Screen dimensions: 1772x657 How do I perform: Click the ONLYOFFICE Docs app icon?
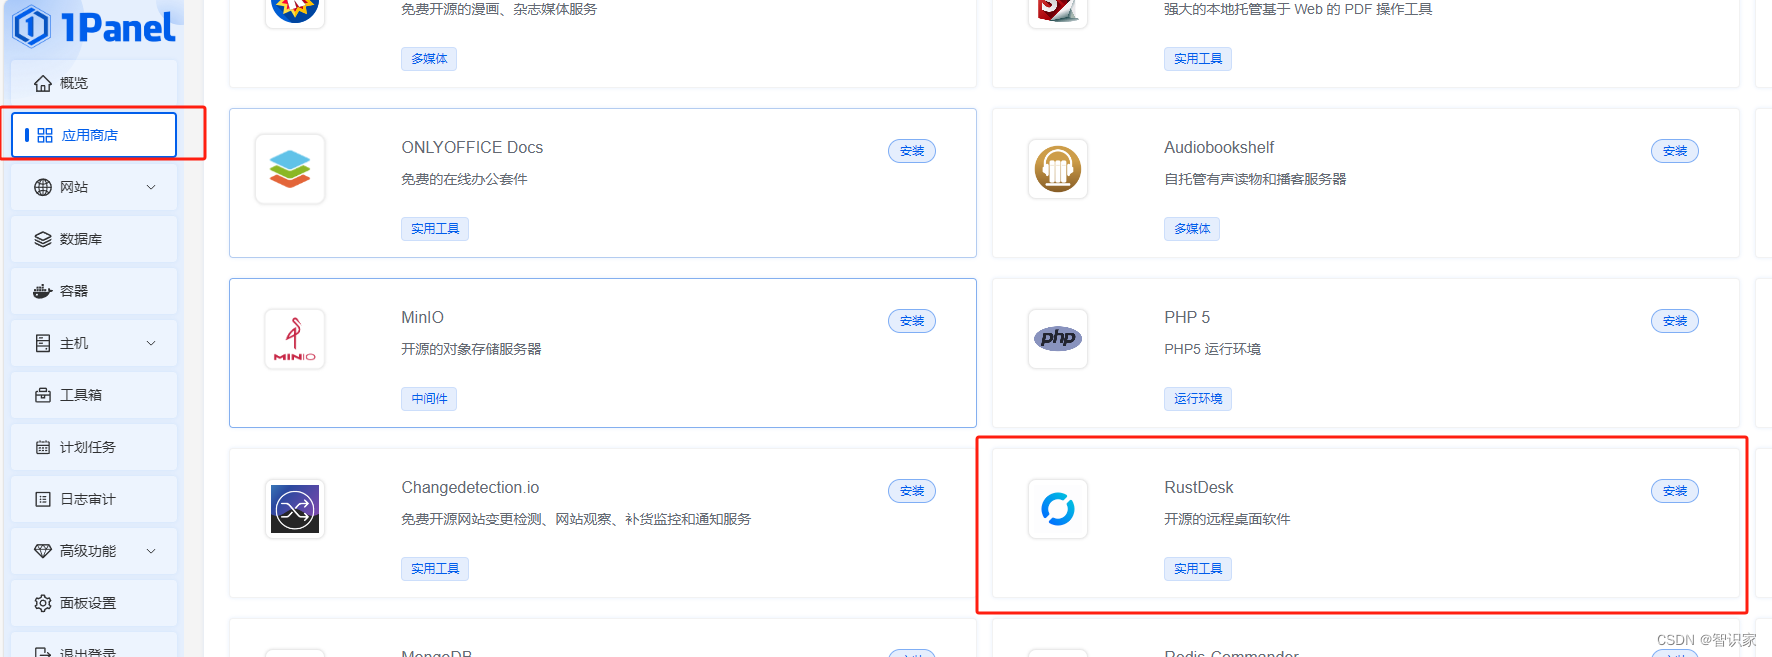pos(290,169)
